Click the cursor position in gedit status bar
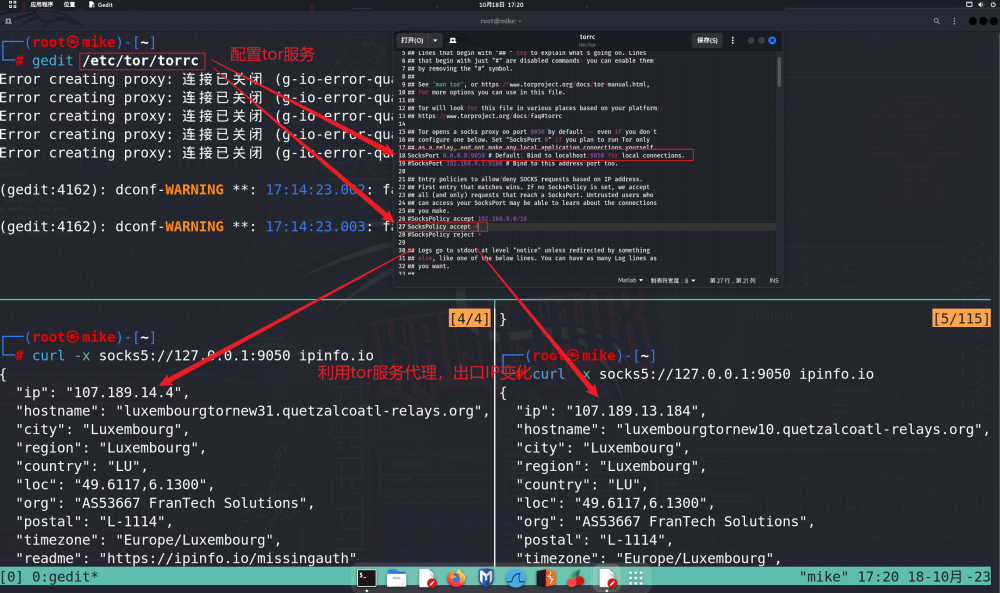The width and height of the screenshot is (1000, 593). 733,281
